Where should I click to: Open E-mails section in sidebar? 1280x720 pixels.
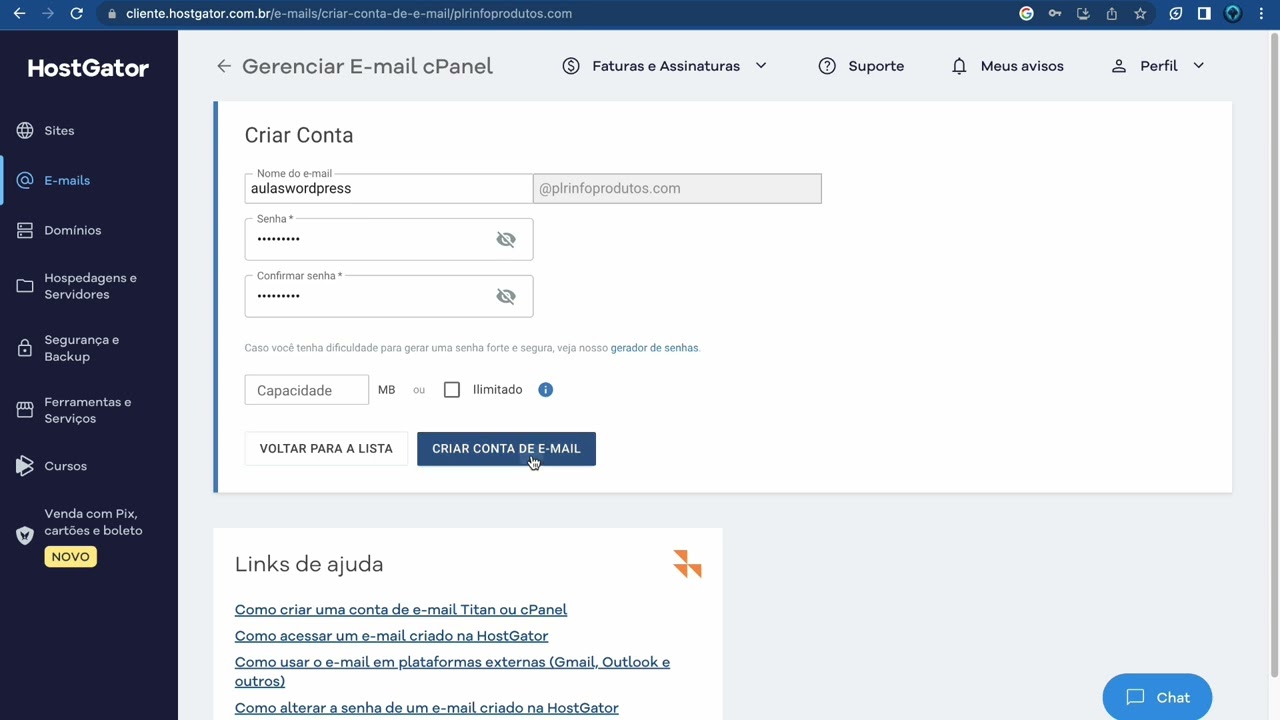[x=67, y=181]
